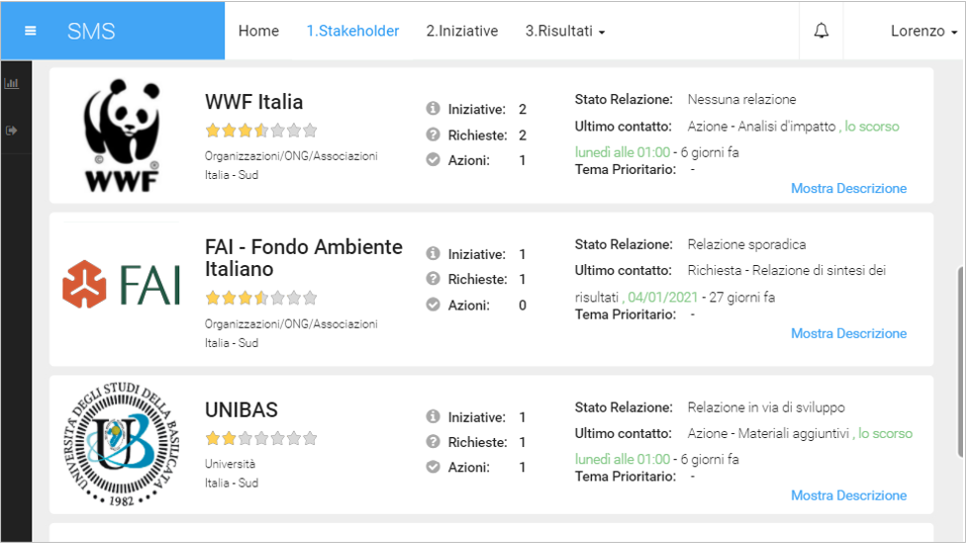Open the hamburger menu icon
966x543 pixels.
tap(30, 31)
